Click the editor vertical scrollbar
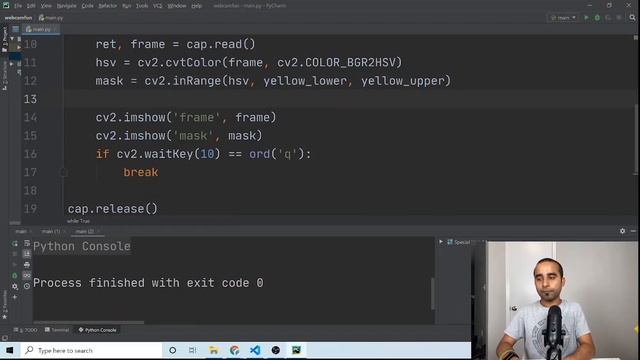 [x=635, y=139]
